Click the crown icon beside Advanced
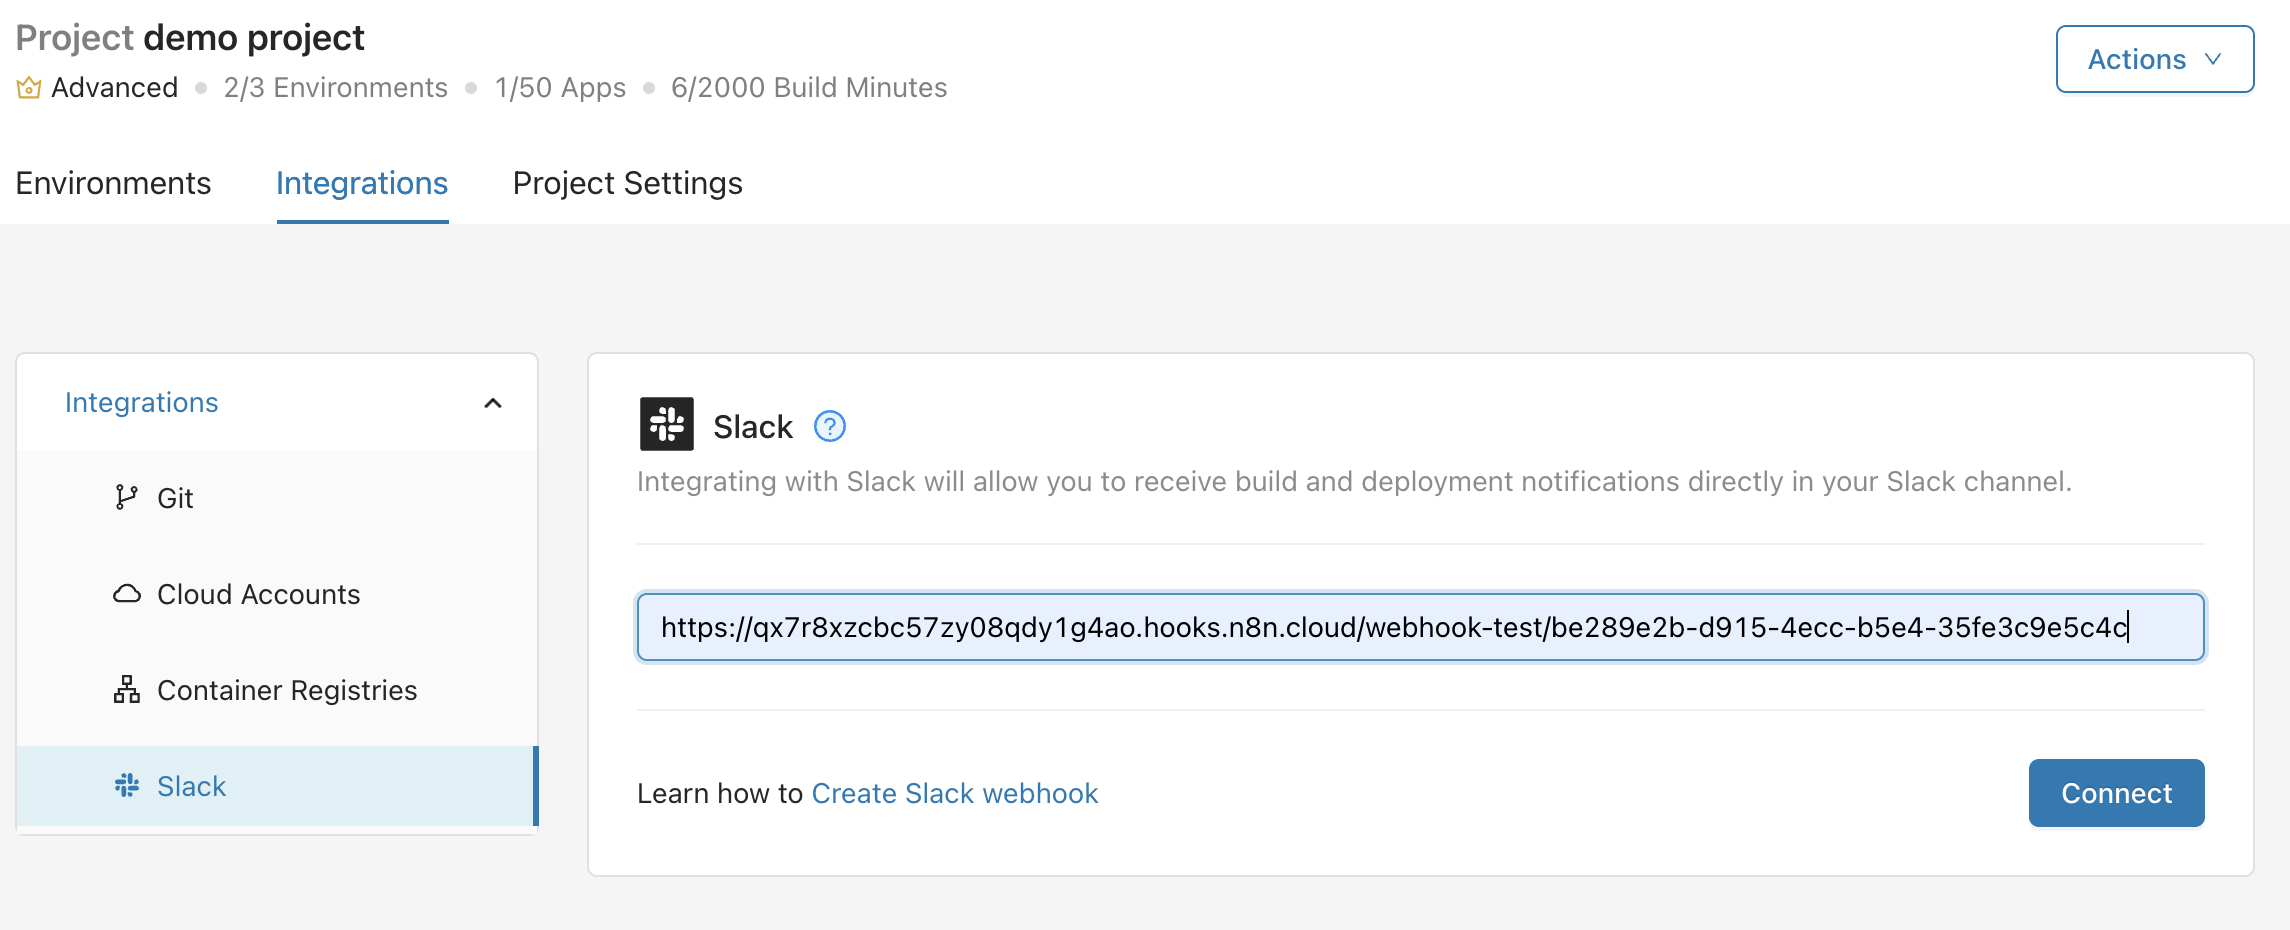 coord(29,88)
